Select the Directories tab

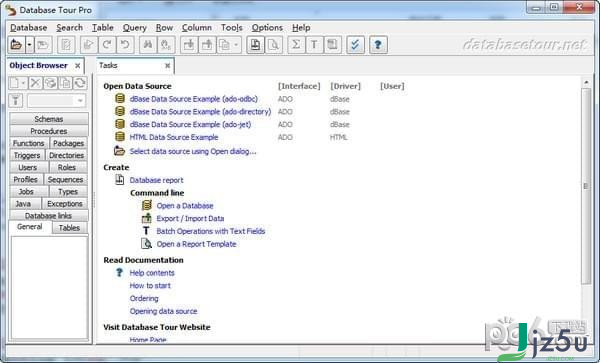tap(66, 155)
